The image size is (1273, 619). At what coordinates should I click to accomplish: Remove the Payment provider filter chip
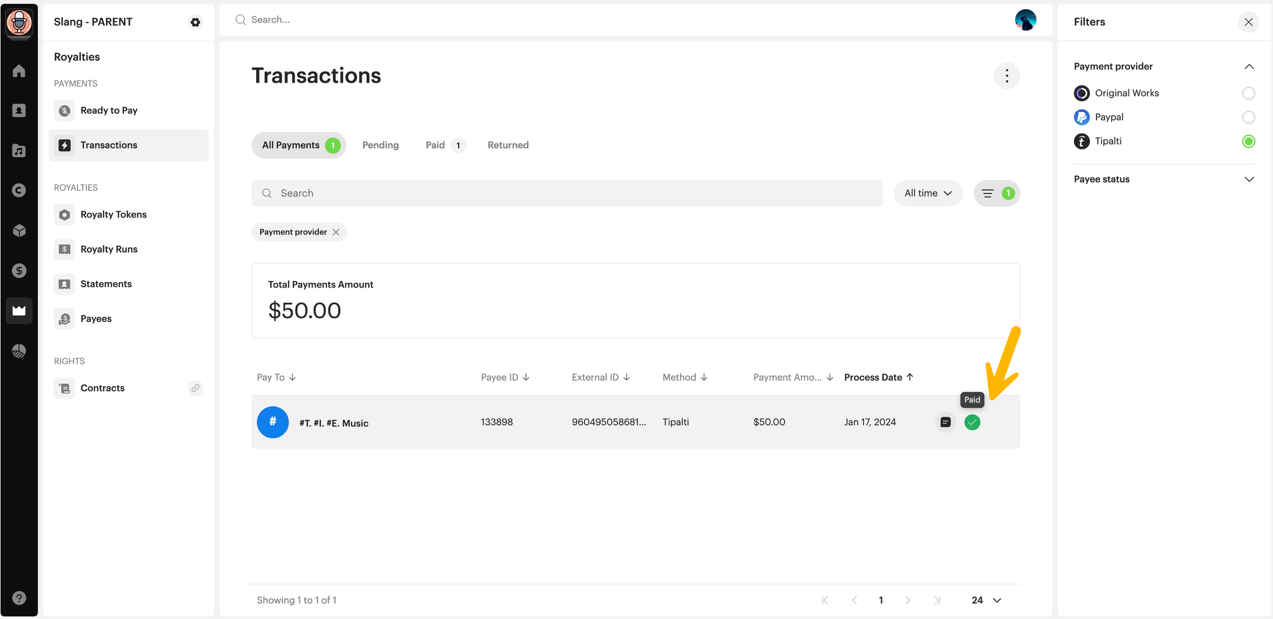click(x=336, y=232)
